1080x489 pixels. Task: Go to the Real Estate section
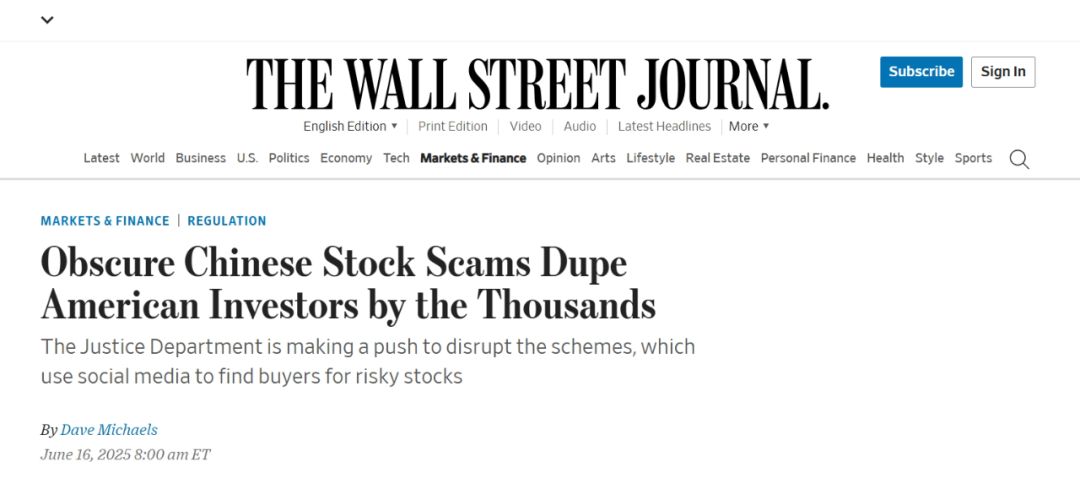[718, 158]
